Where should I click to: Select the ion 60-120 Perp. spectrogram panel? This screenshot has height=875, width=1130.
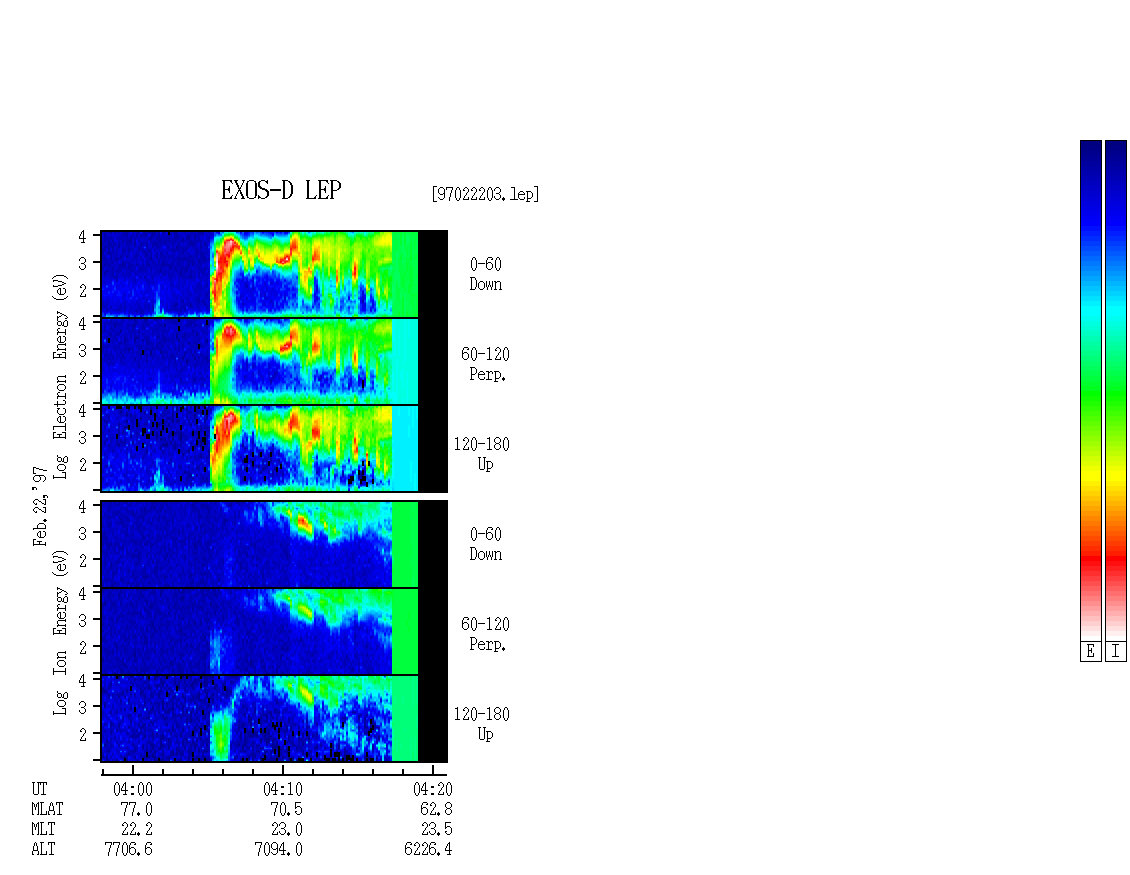[274, 631]
